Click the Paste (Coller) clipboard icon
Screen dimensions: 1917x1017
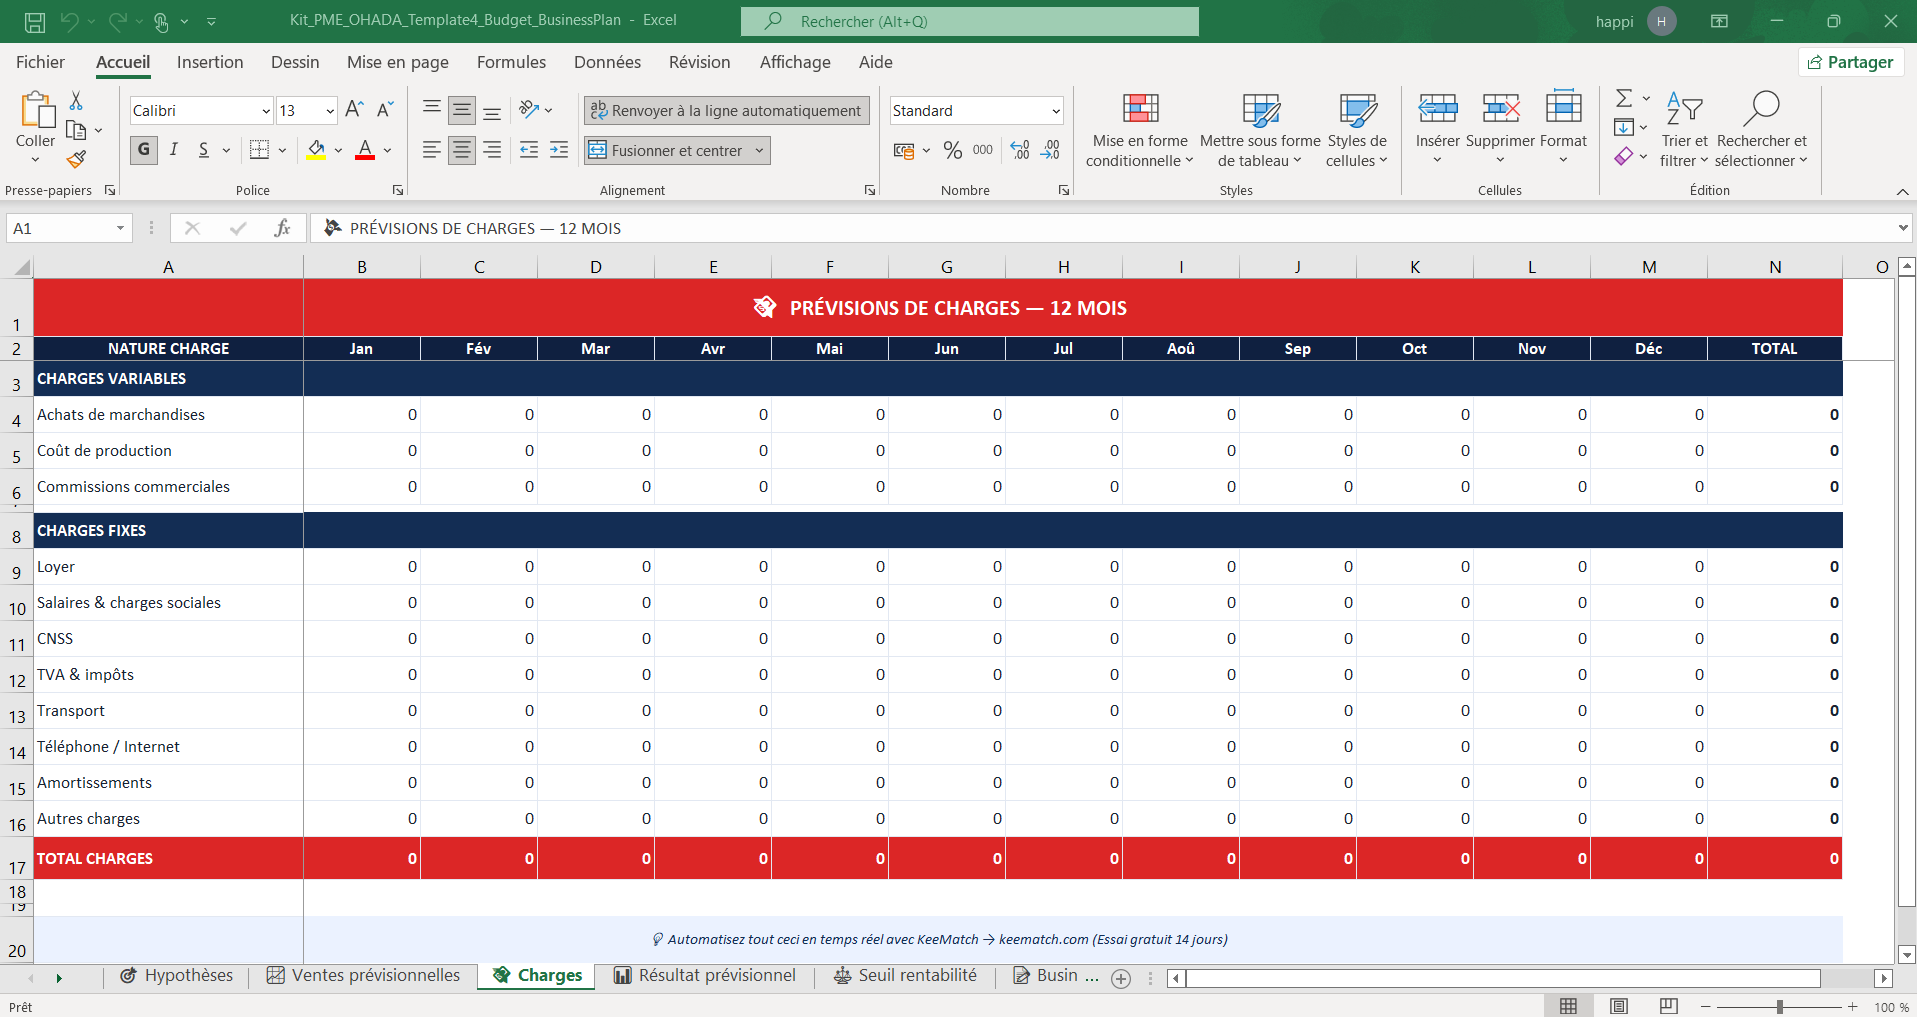point(36,109)
